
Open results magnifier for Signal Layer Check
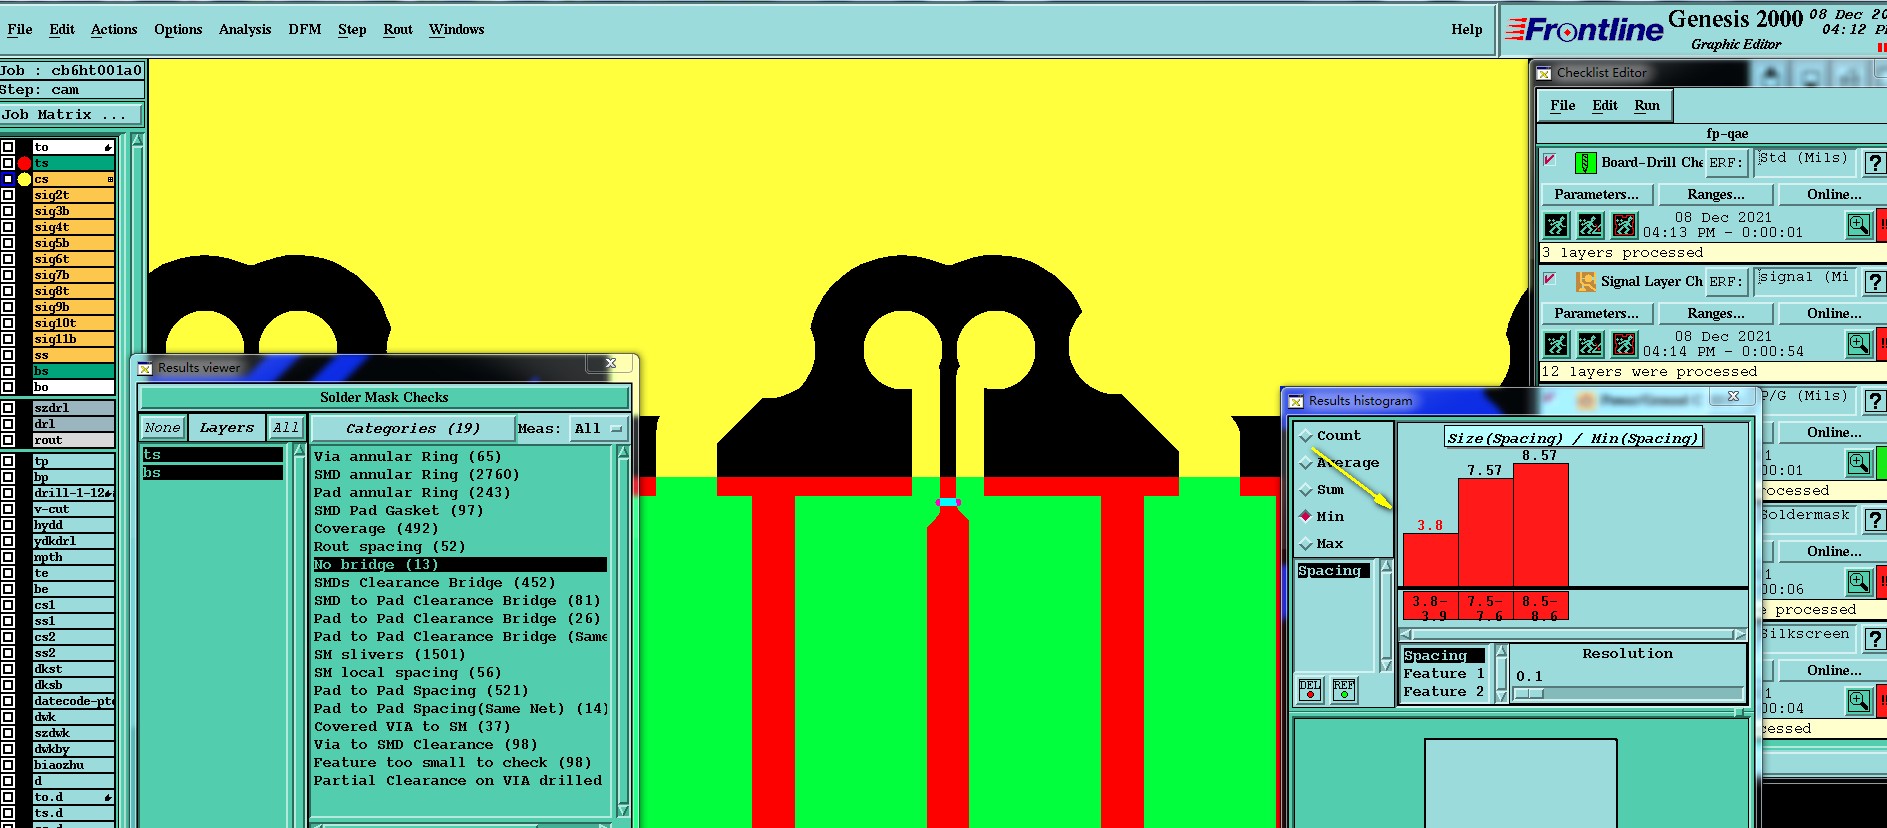[1859, 344]
